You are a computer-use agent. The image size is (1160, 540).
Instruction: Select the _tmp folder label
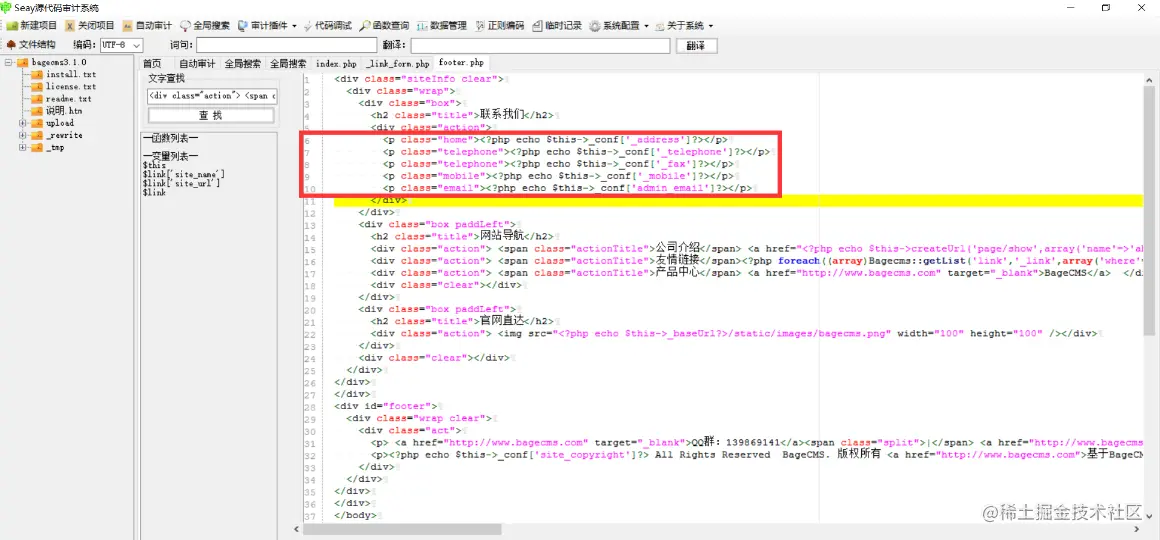[55, 147]
